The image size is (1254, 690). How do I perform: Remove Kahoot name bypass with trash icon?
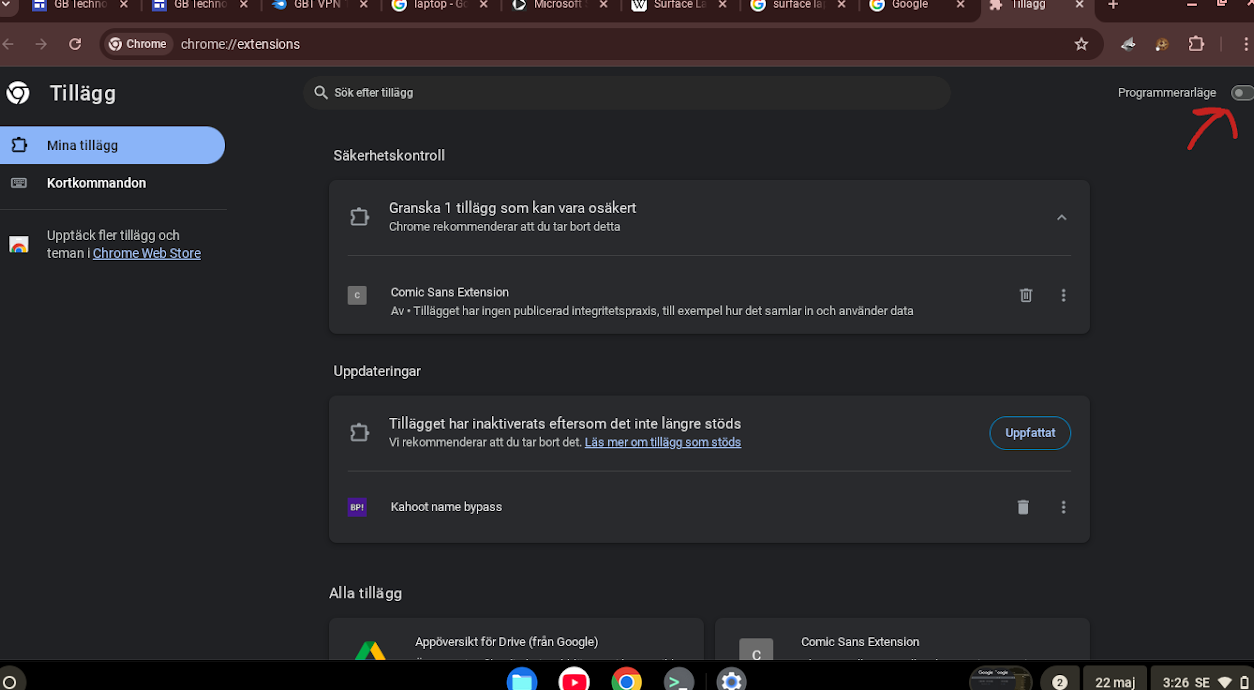pos(1023,507)
